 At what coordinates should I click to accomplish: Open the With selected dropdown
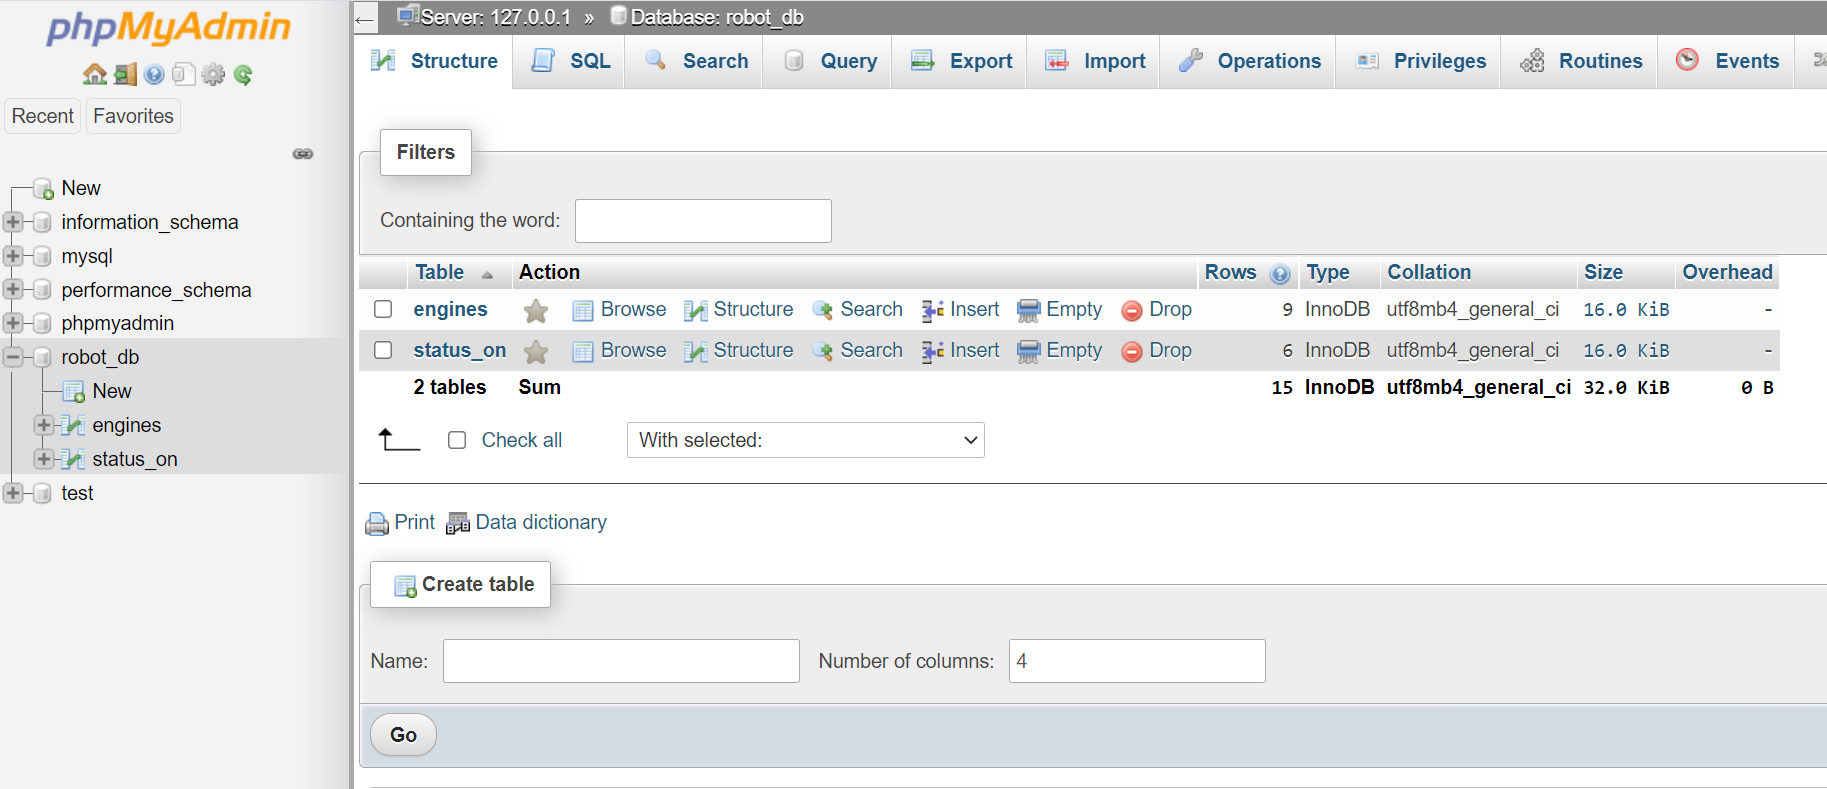click(805, 440)
